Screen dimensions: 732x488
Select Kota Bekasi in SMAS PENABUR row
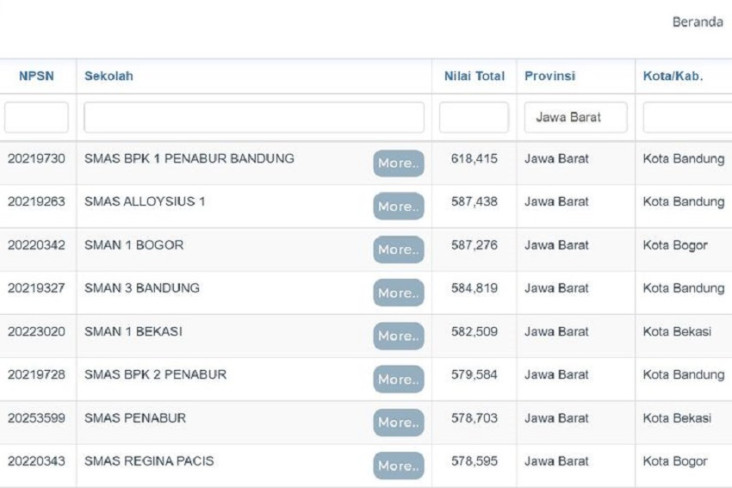click(x=677, y=418)
